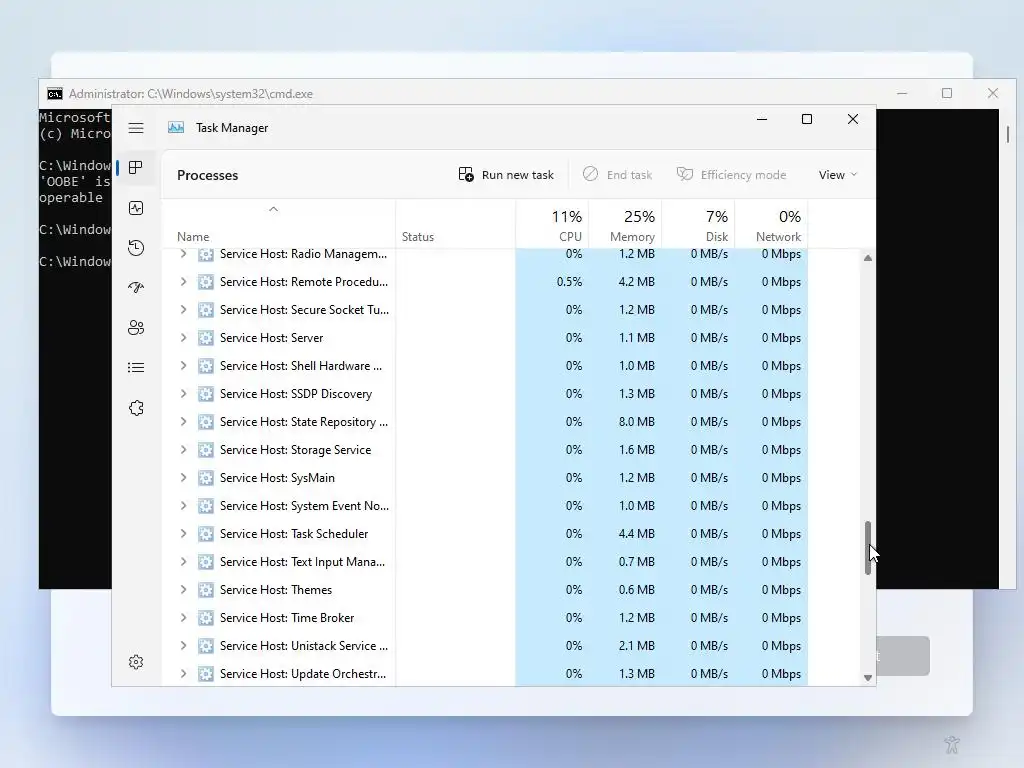Expand Service Host: Text Input Management row
The height and width of the screenshot is (768, 1024).
coord(184,562)
